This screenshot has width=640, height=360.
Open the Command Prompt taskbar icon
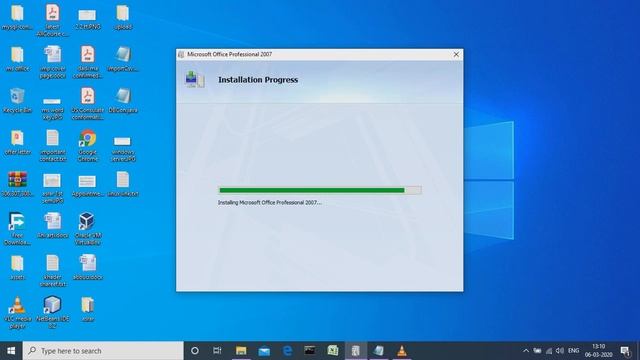[x=310, y=351]
